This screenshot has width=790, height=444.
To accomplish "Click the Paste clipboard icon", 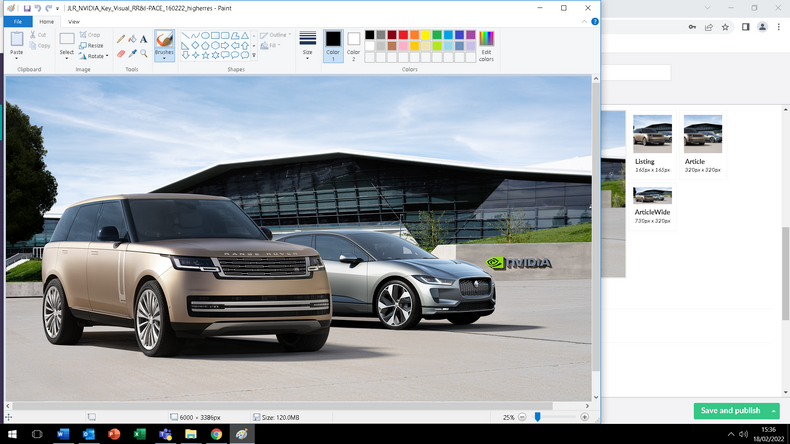I will [x=17, y=39].
